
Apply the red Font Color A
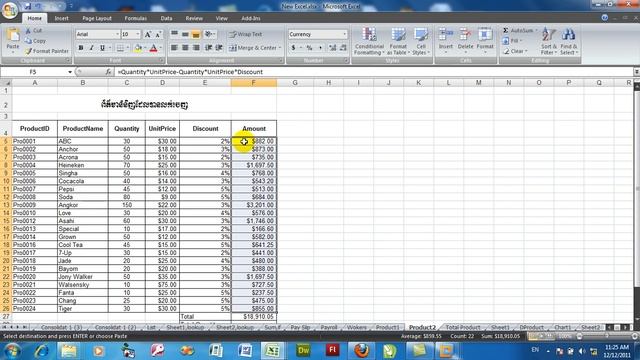(153, 48)
